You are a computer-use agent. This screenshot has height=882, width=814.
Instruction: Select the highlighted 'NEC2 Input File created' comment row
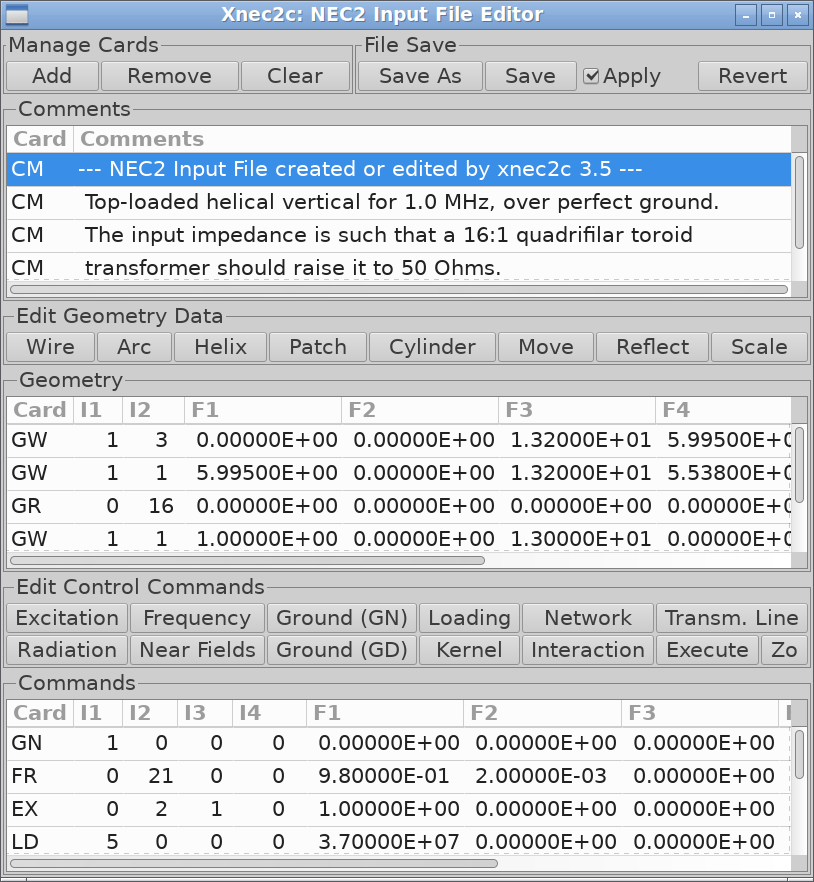tap(399, 169)
